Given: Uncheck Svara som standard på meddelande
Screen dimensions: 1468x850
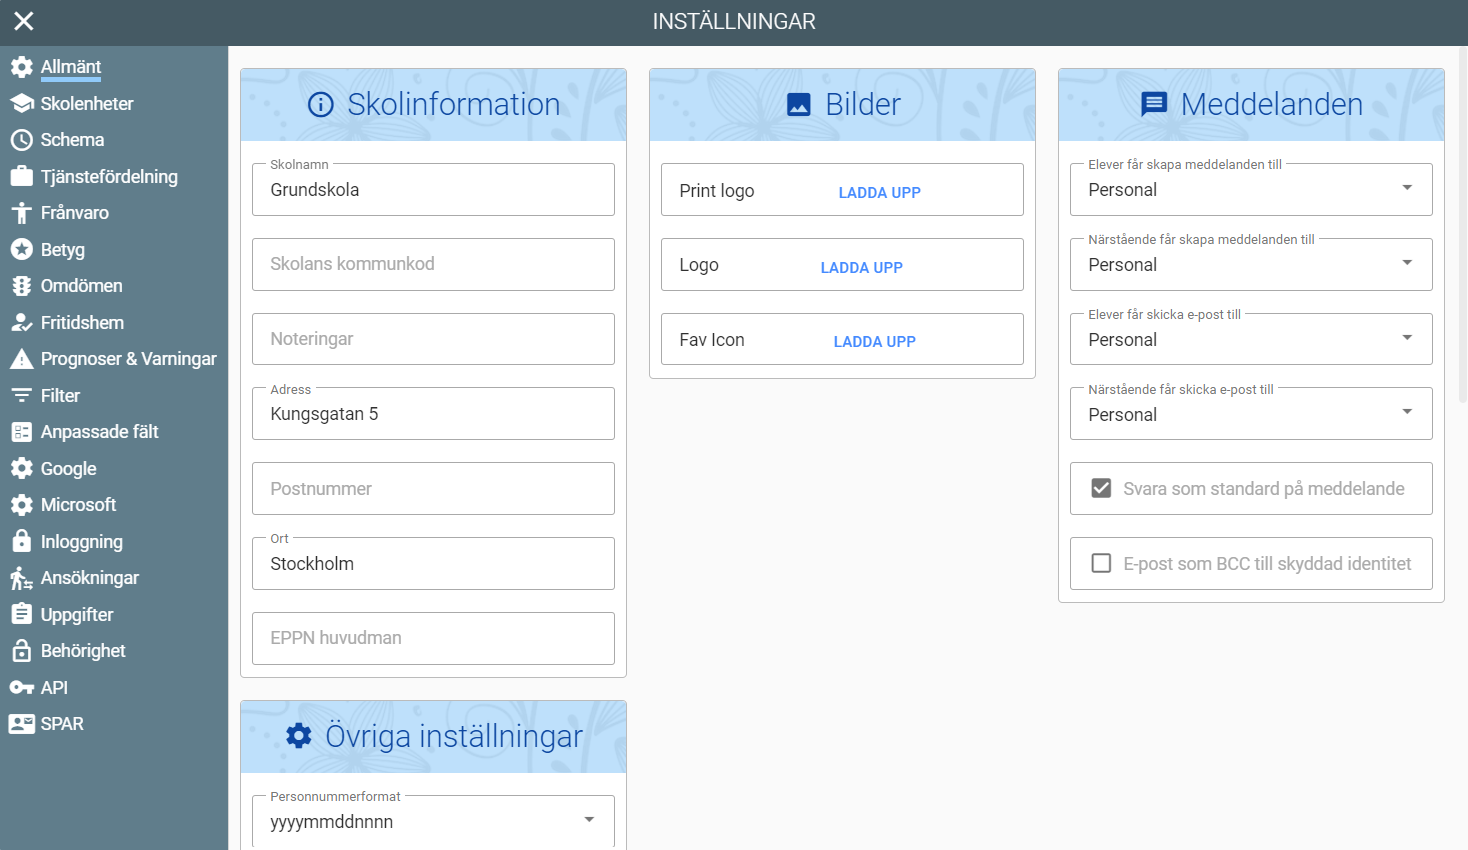Looking at the screenshot, I should coord(1101,488).
